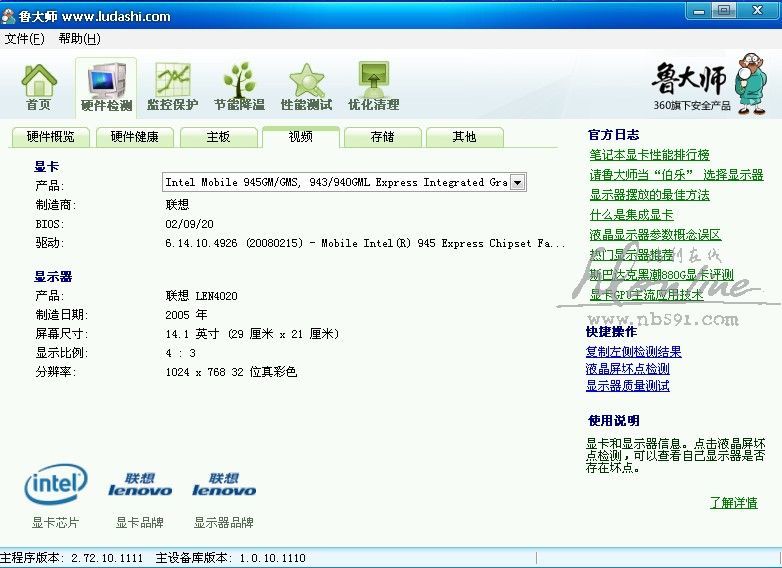The image size is (782, 568).
Task: Click the title bar app icon
Action: (x=8, y=16)
